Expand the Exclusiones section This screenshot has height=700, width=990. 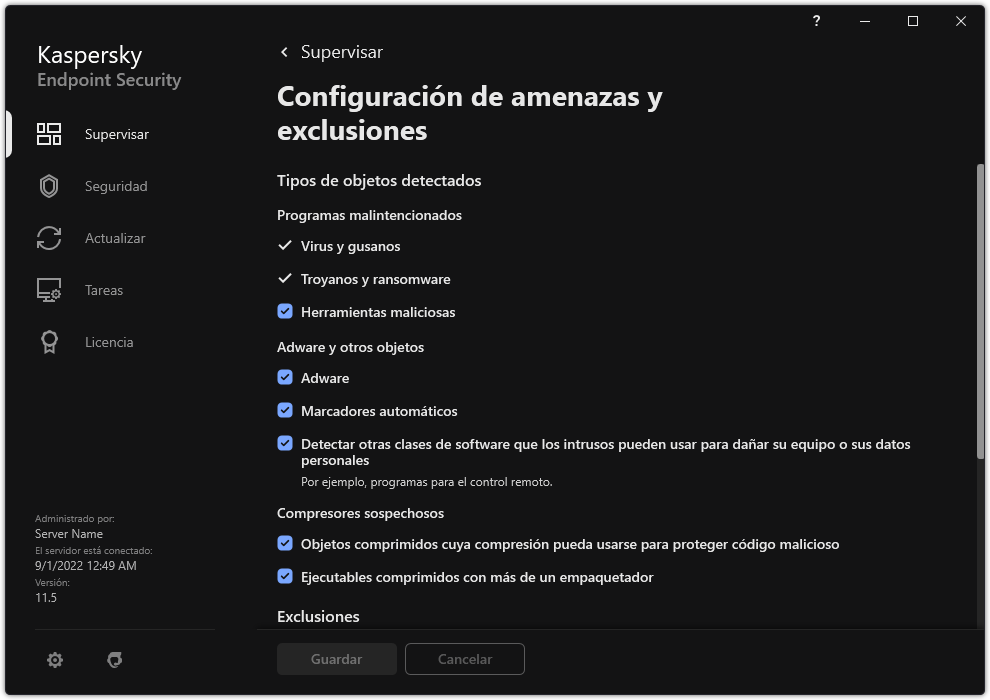(x=318, y=616)
